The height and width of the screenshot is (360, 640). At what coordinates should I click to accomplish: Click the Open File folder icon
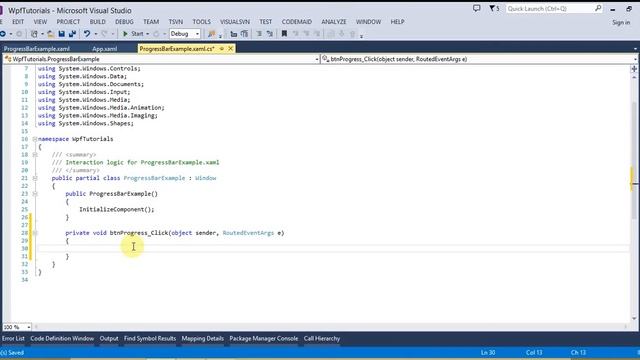[50, 34]
